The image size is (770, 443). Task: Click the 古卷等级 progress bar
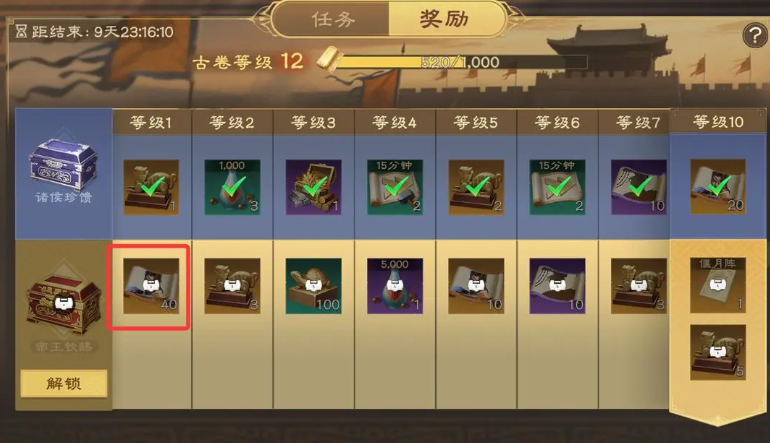461,62
